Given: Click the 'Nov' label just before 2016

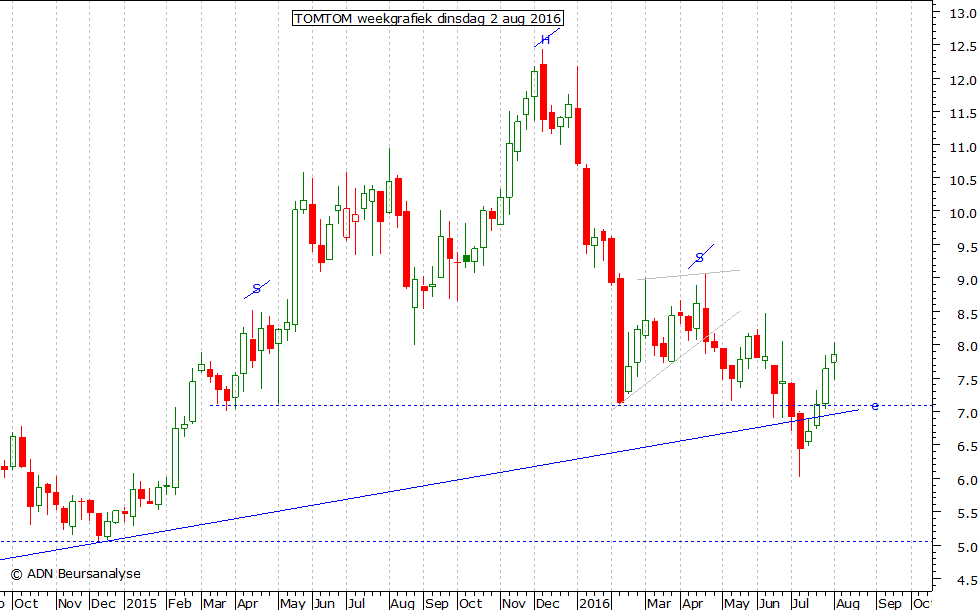Looking at the screenshot, I should click(x=514, y=603).
